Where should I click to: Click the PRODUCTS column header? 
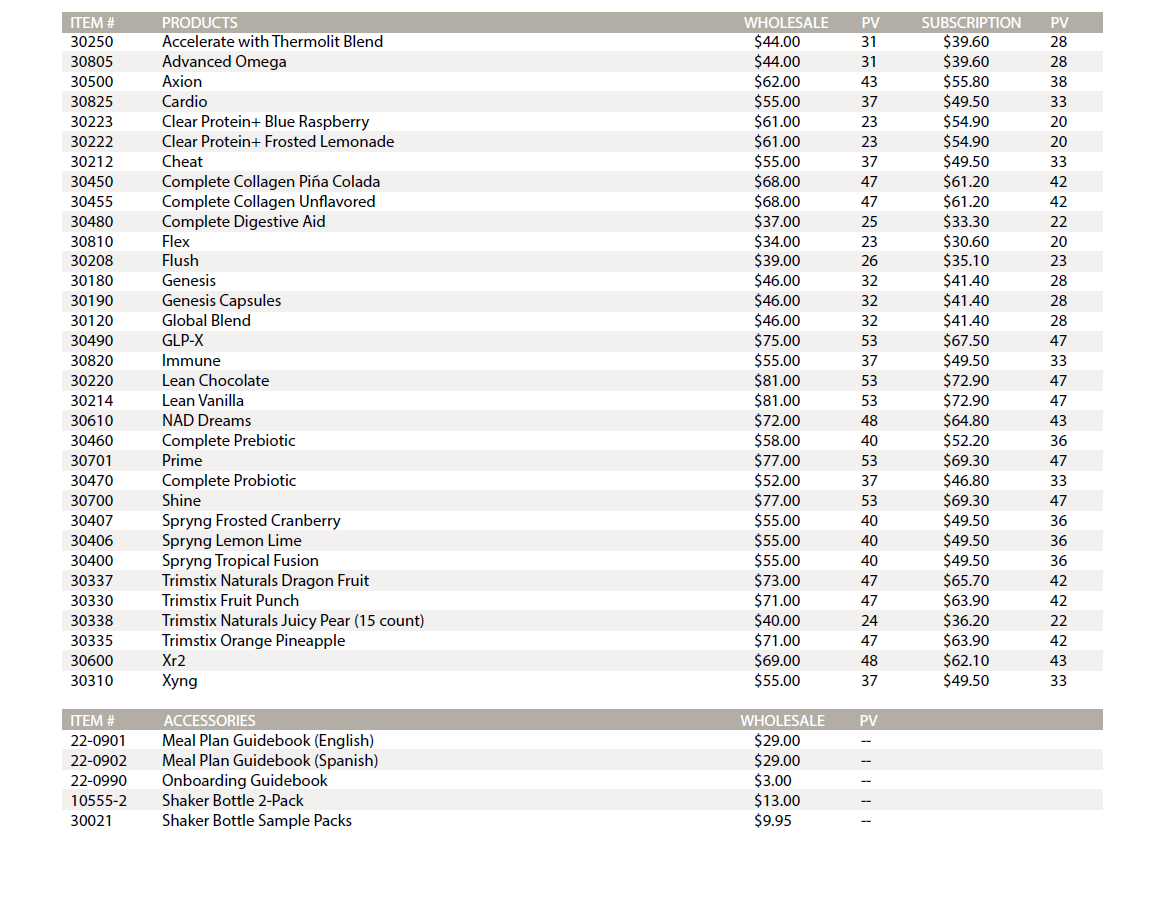(199, 23)
